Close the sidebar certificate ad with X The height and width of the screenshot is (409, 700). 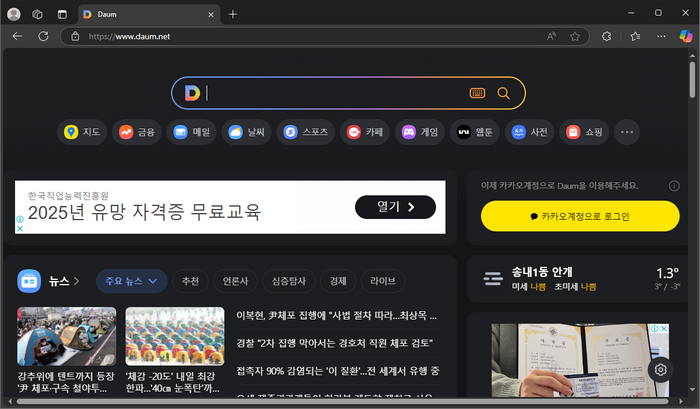(664, 329)
